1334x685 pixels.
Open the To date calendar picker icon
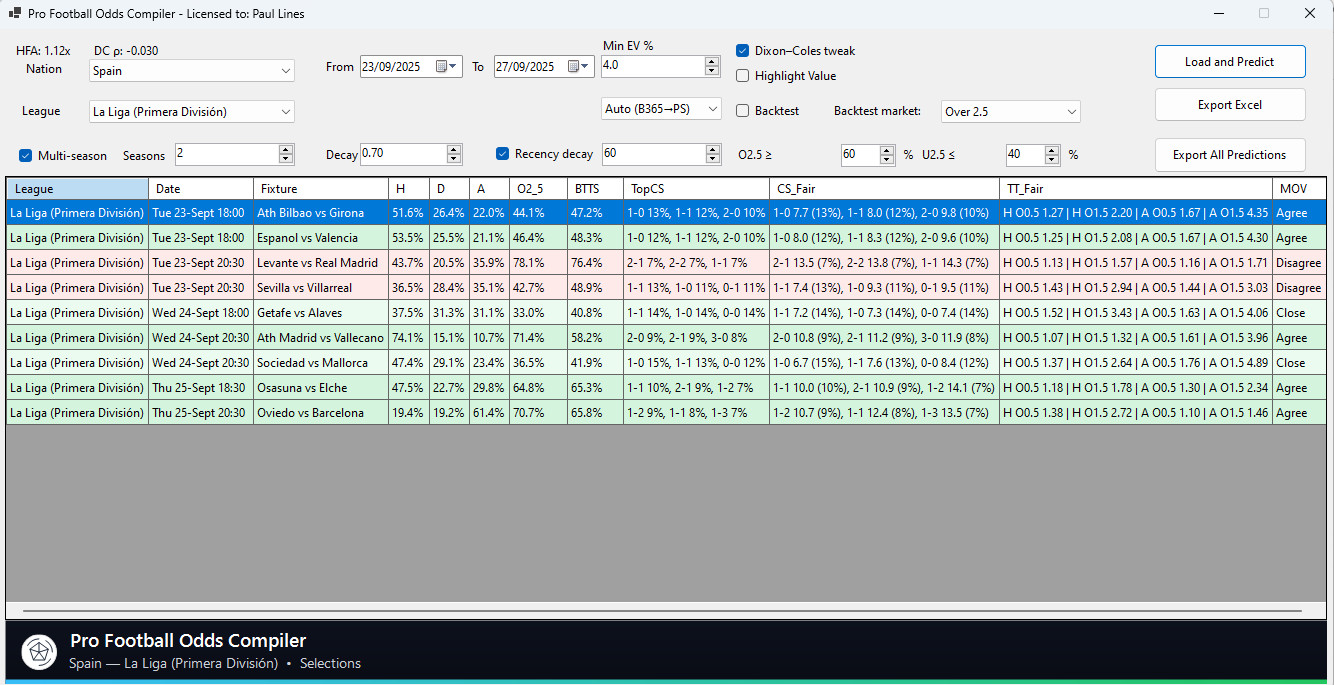point(577,67)
